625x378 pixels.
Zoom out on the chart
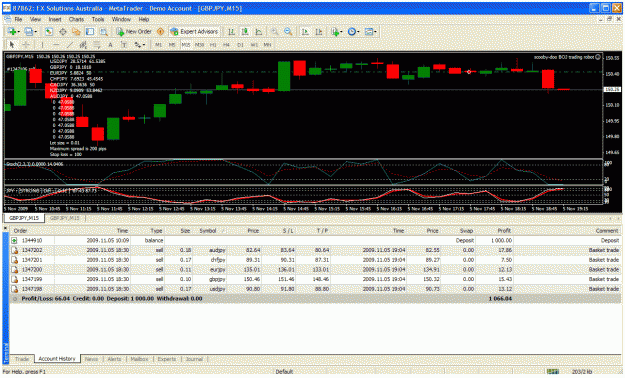[x=288, y=32]
